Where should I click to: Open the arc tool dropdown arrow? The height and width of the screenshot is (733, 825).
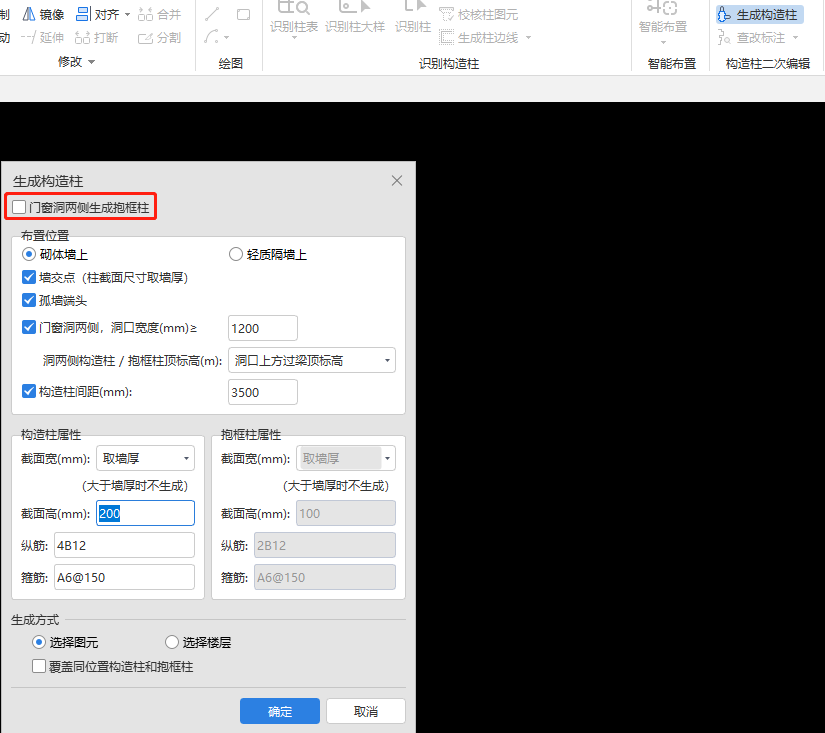pyautogui.click(x=227, y=37)
